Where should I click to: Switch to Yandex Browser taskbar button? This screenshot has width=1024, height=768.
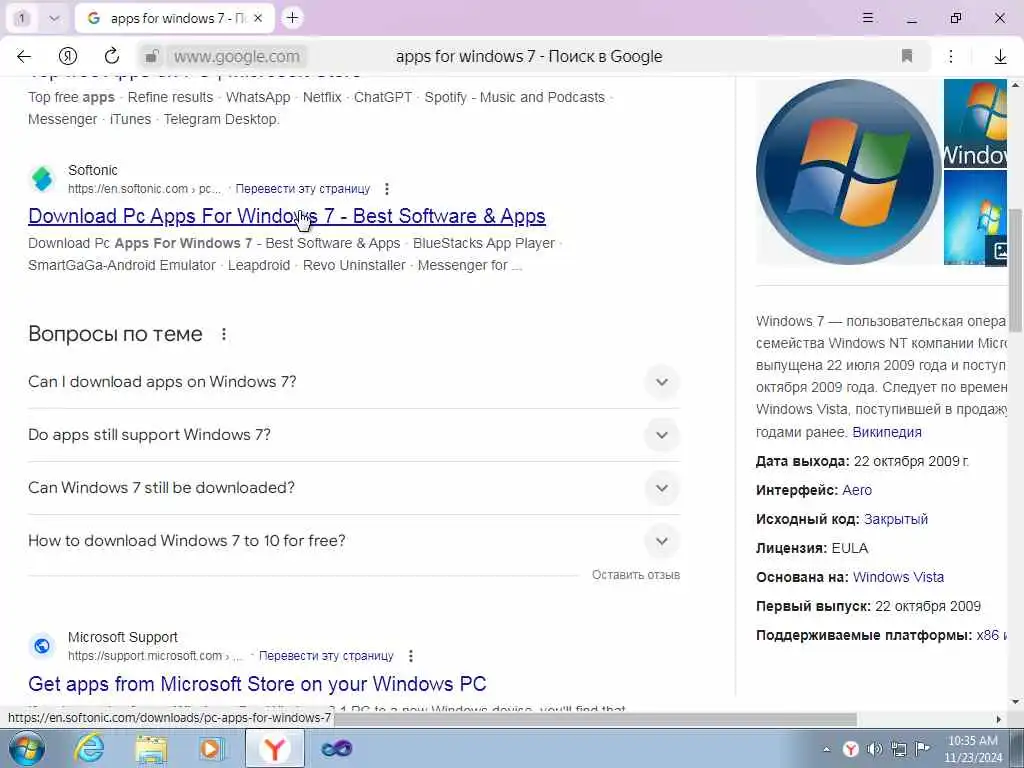pyautogui.click(x=275, y=748)
